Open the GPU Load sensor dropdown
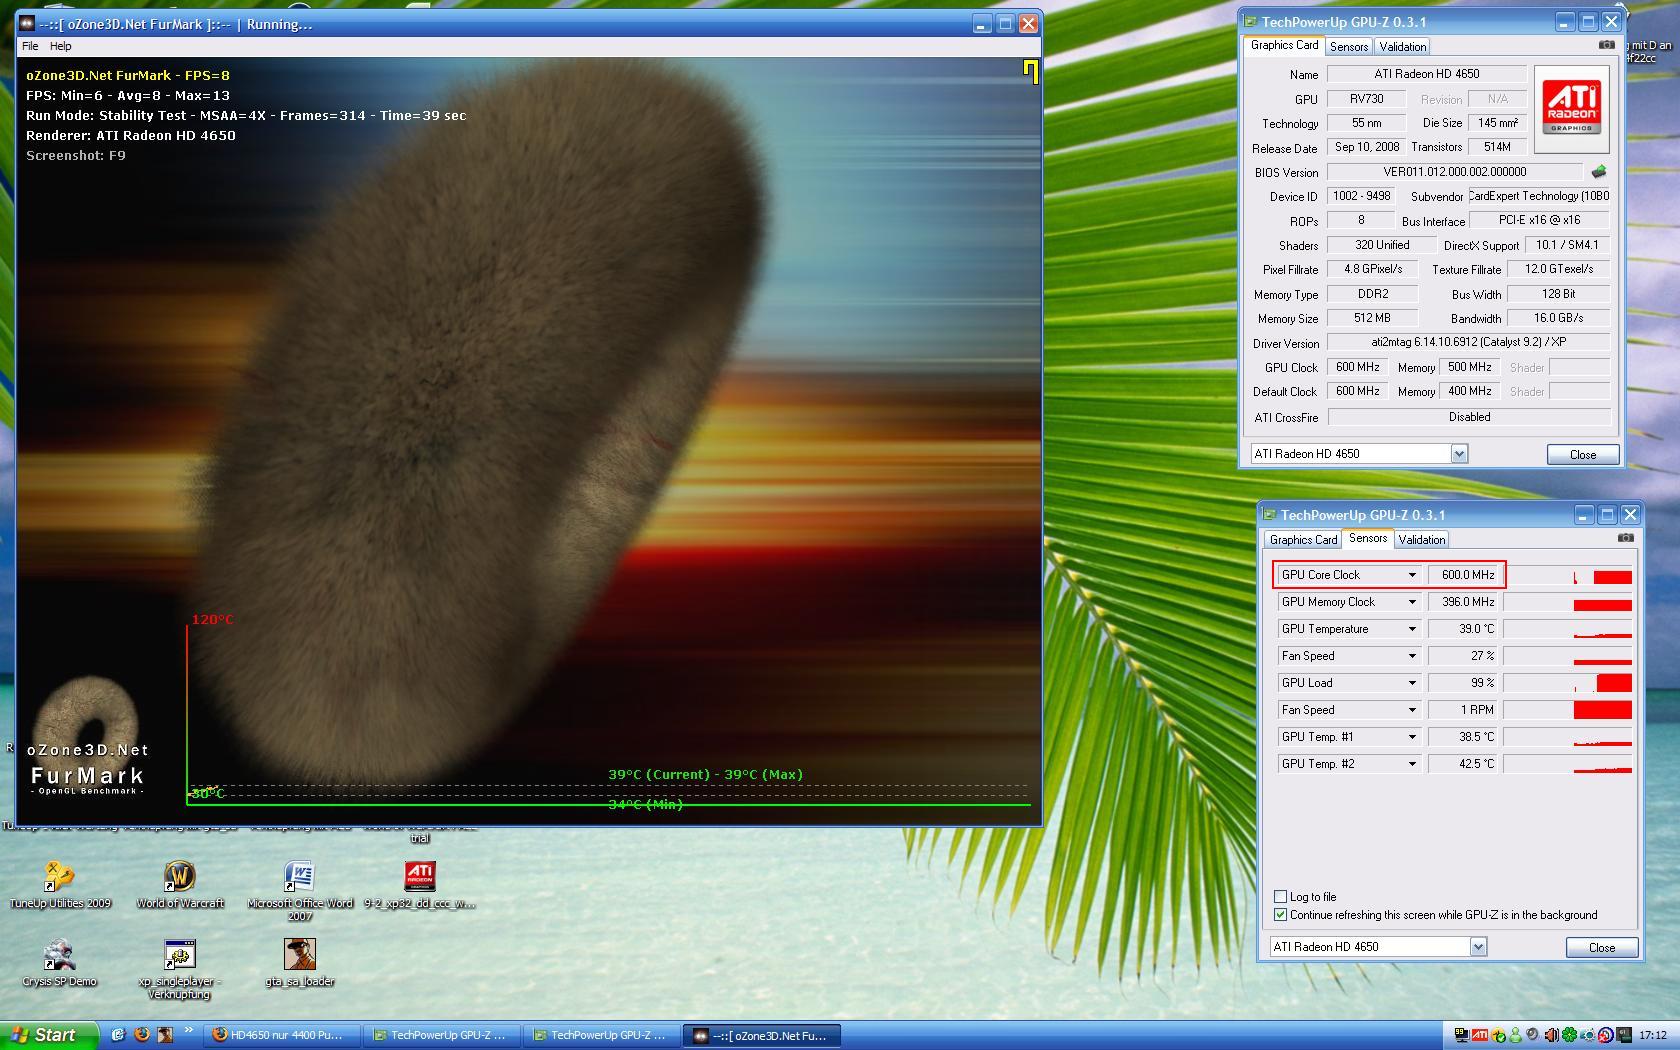Image resolution: width=1680 pixels, height=1050 pixels. pyautogui.click(x=1412, y=683)
